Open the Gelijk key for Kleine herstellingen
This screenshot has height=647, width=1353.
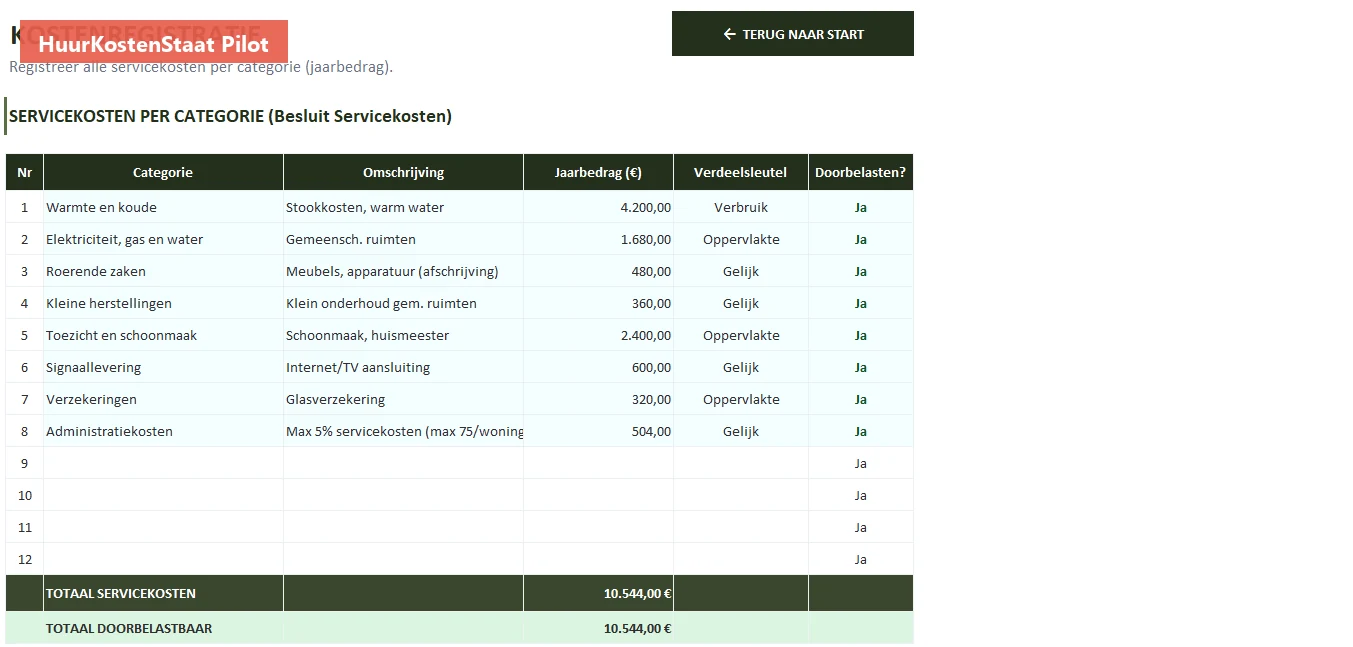741,303
